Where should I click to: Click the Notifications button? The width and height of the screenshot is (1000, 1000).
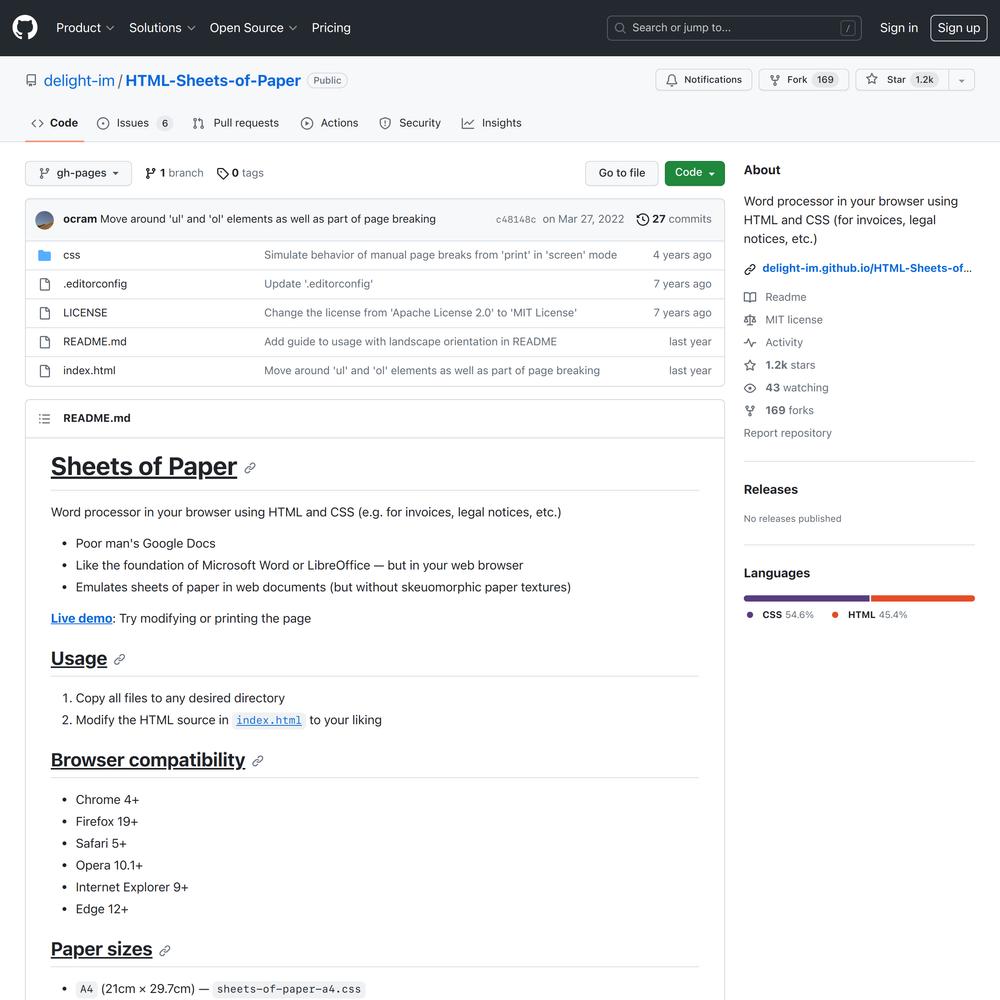[703, 80]
